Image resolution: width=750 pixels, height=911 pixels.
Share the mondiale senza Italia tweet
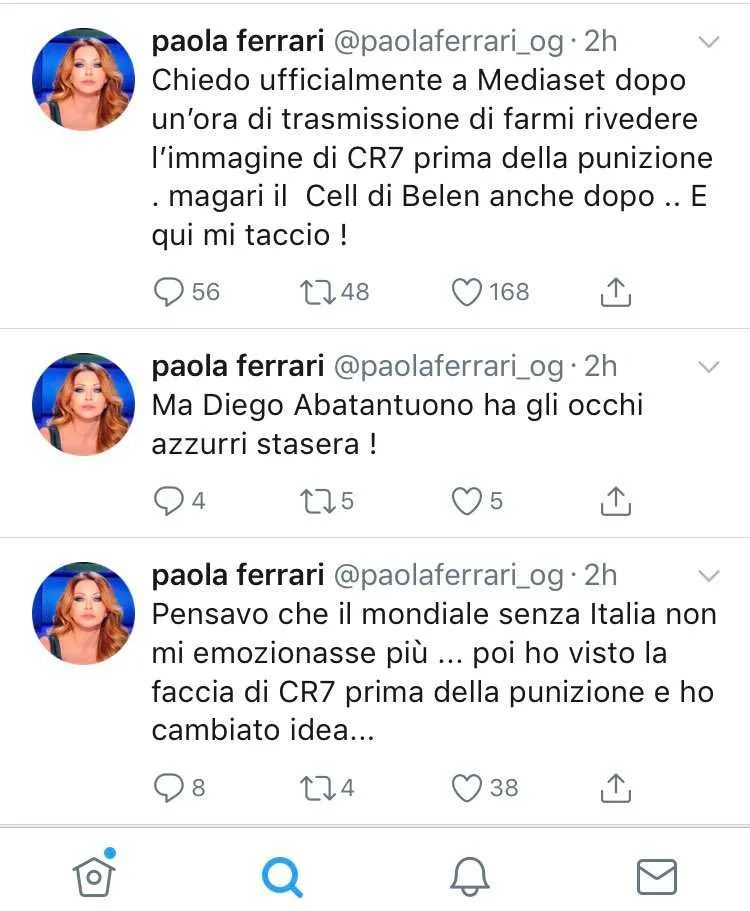617,788
